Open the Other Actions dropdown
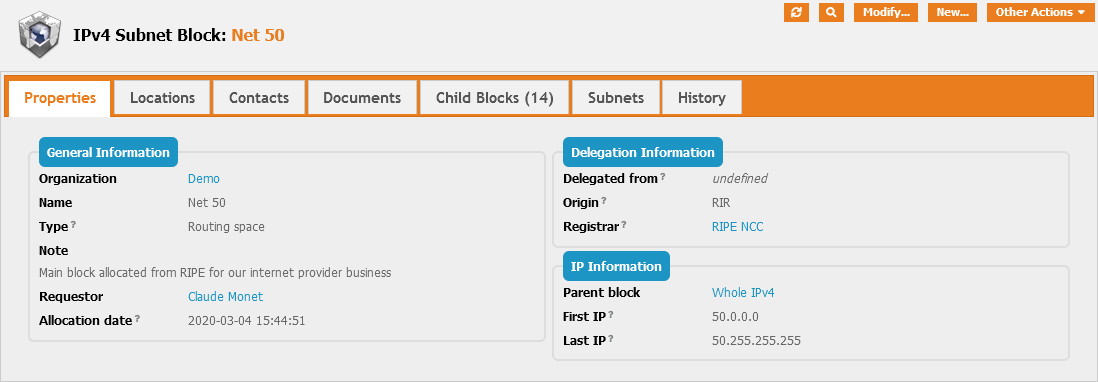 [1040, 13]
